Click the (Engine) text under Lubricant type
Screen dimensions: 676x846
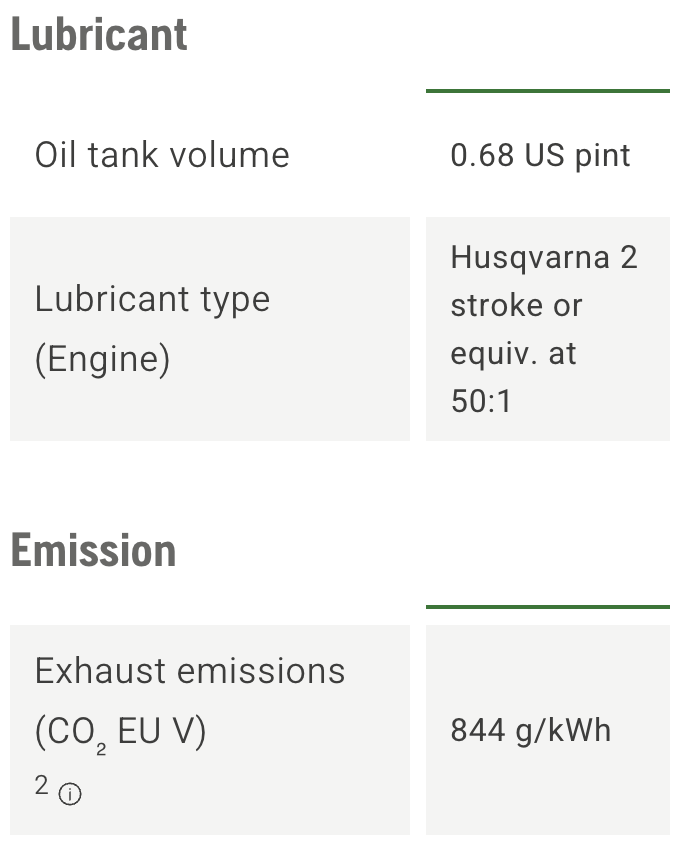(x=103, y=359)
